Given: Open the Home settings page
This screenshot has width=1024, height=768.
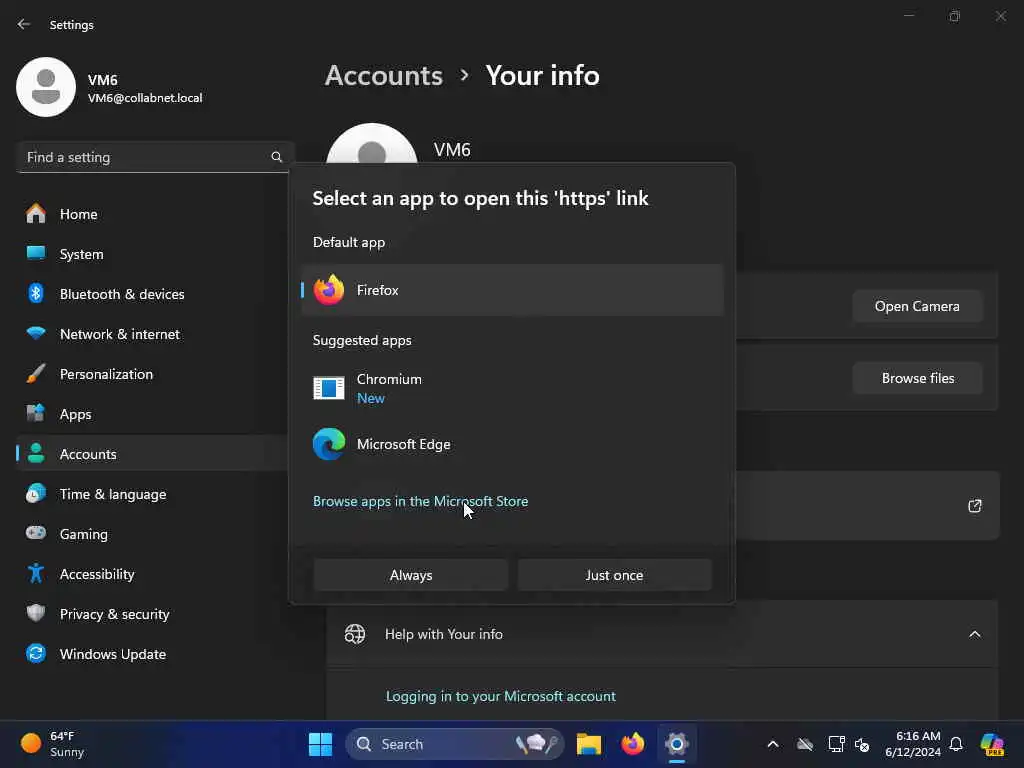Looking at the screenshot, I should [x=152, y=214].
